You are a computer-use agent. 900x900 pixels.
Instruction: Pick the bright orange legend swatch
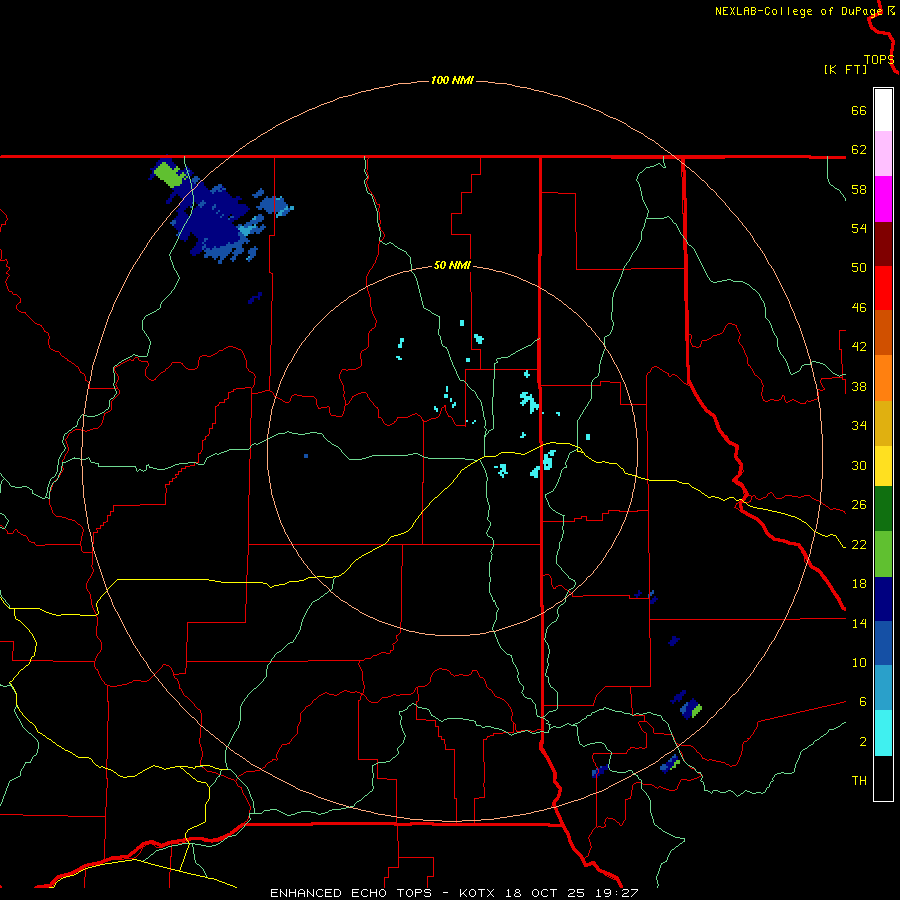click(x=883, y=378)
